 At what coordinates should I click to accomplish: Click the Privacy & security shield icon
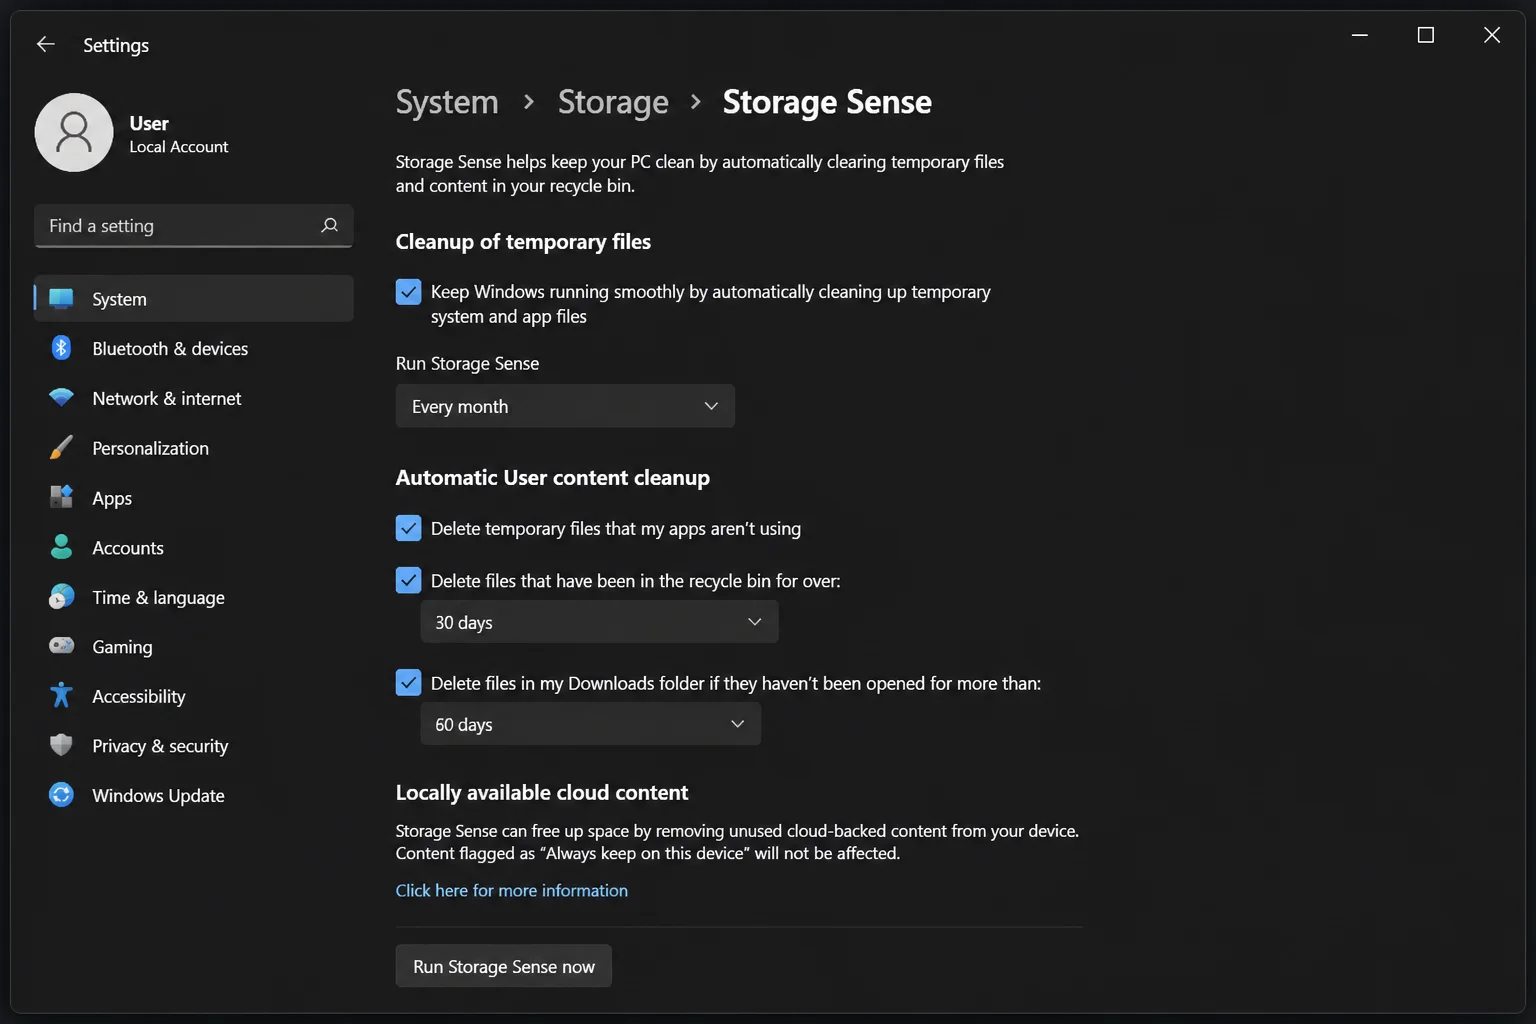coord(61,745)
